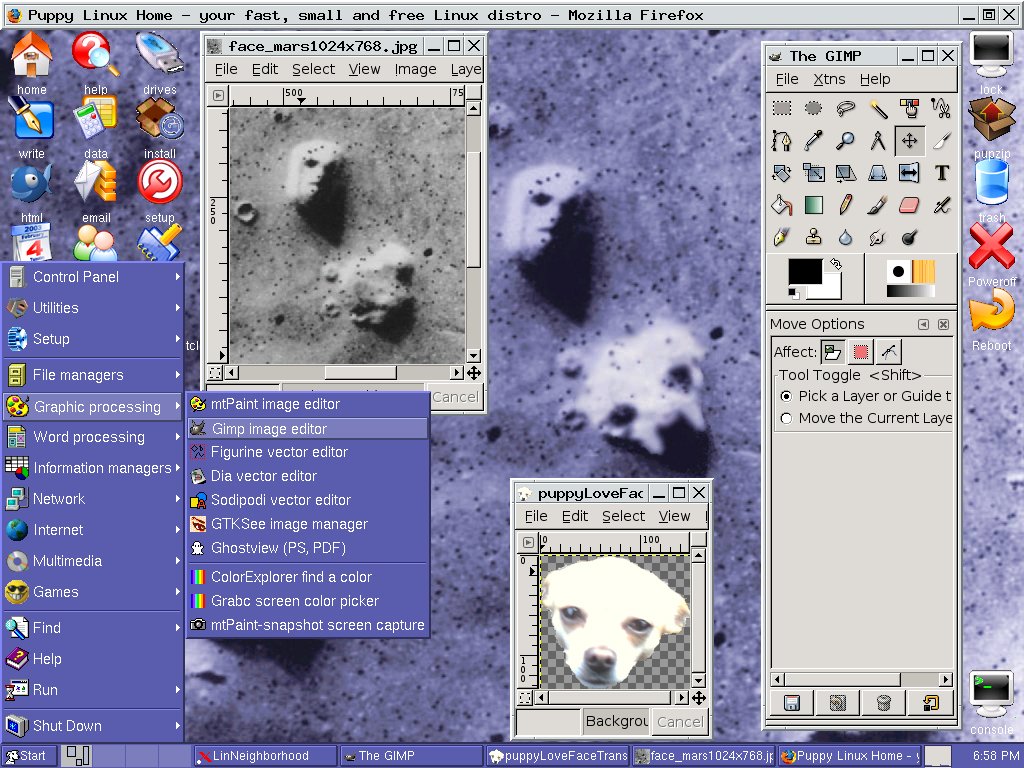The image size is (1024, 768).
Task: Select the Ink tool
Action: click(782, 237)
